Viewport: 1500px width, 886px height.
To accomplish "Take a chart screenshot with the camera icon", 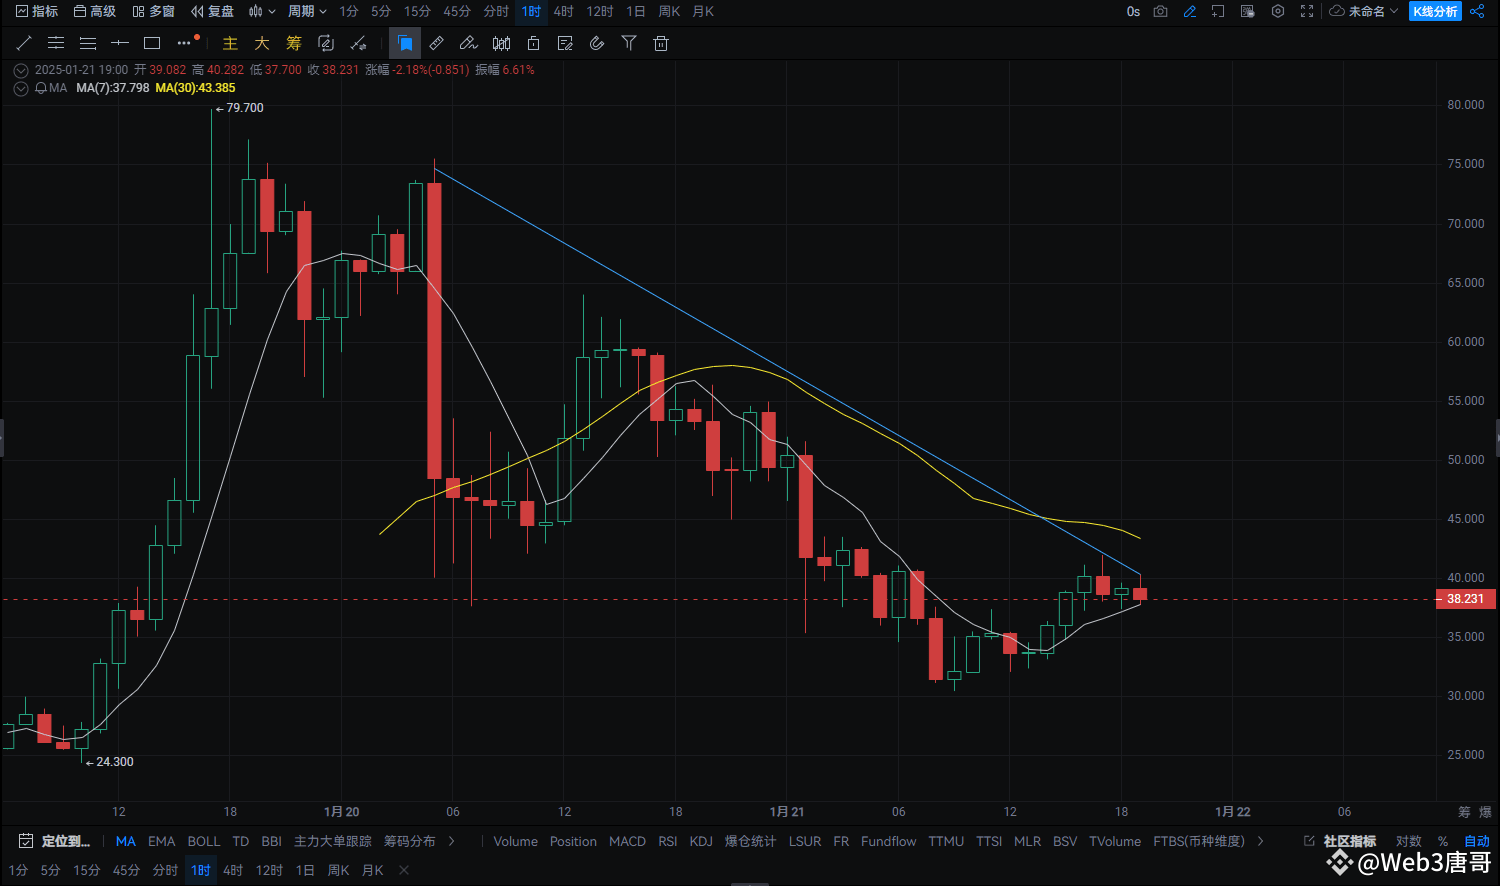I will tap(1160, 11).
